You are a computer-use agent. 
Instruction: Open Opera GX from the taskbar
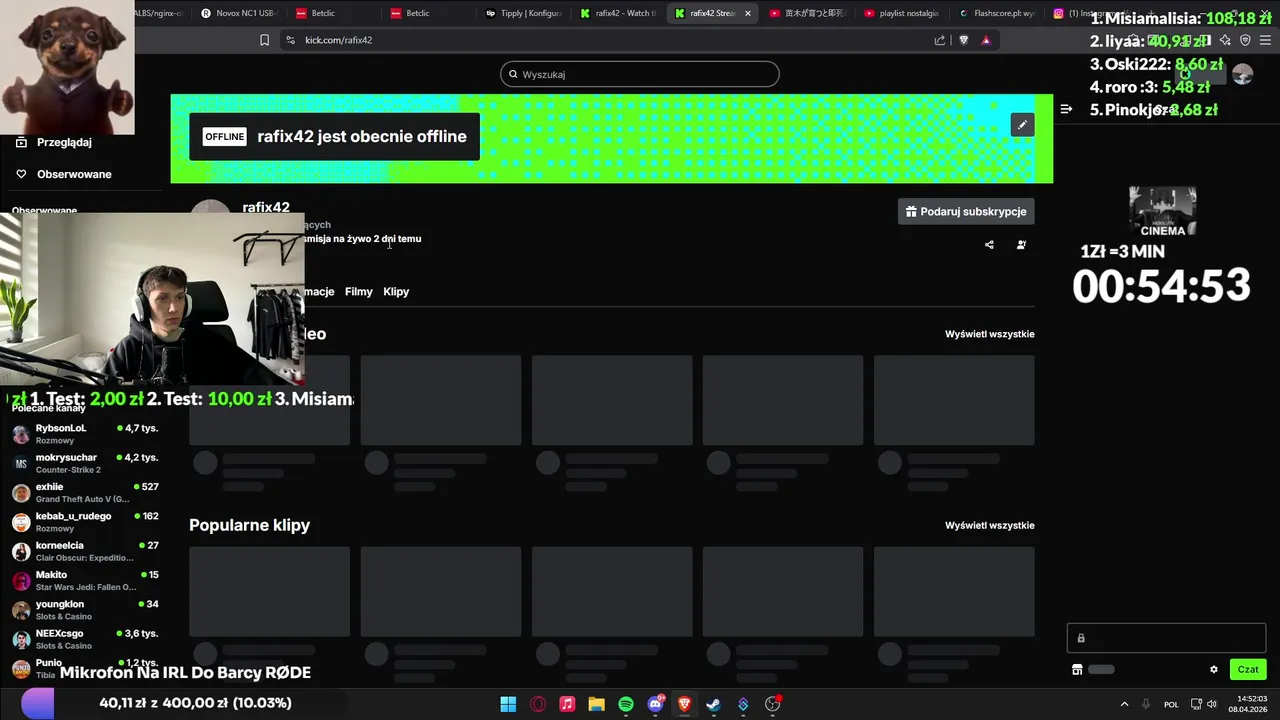pyautogui.click(x=538, y=704)
